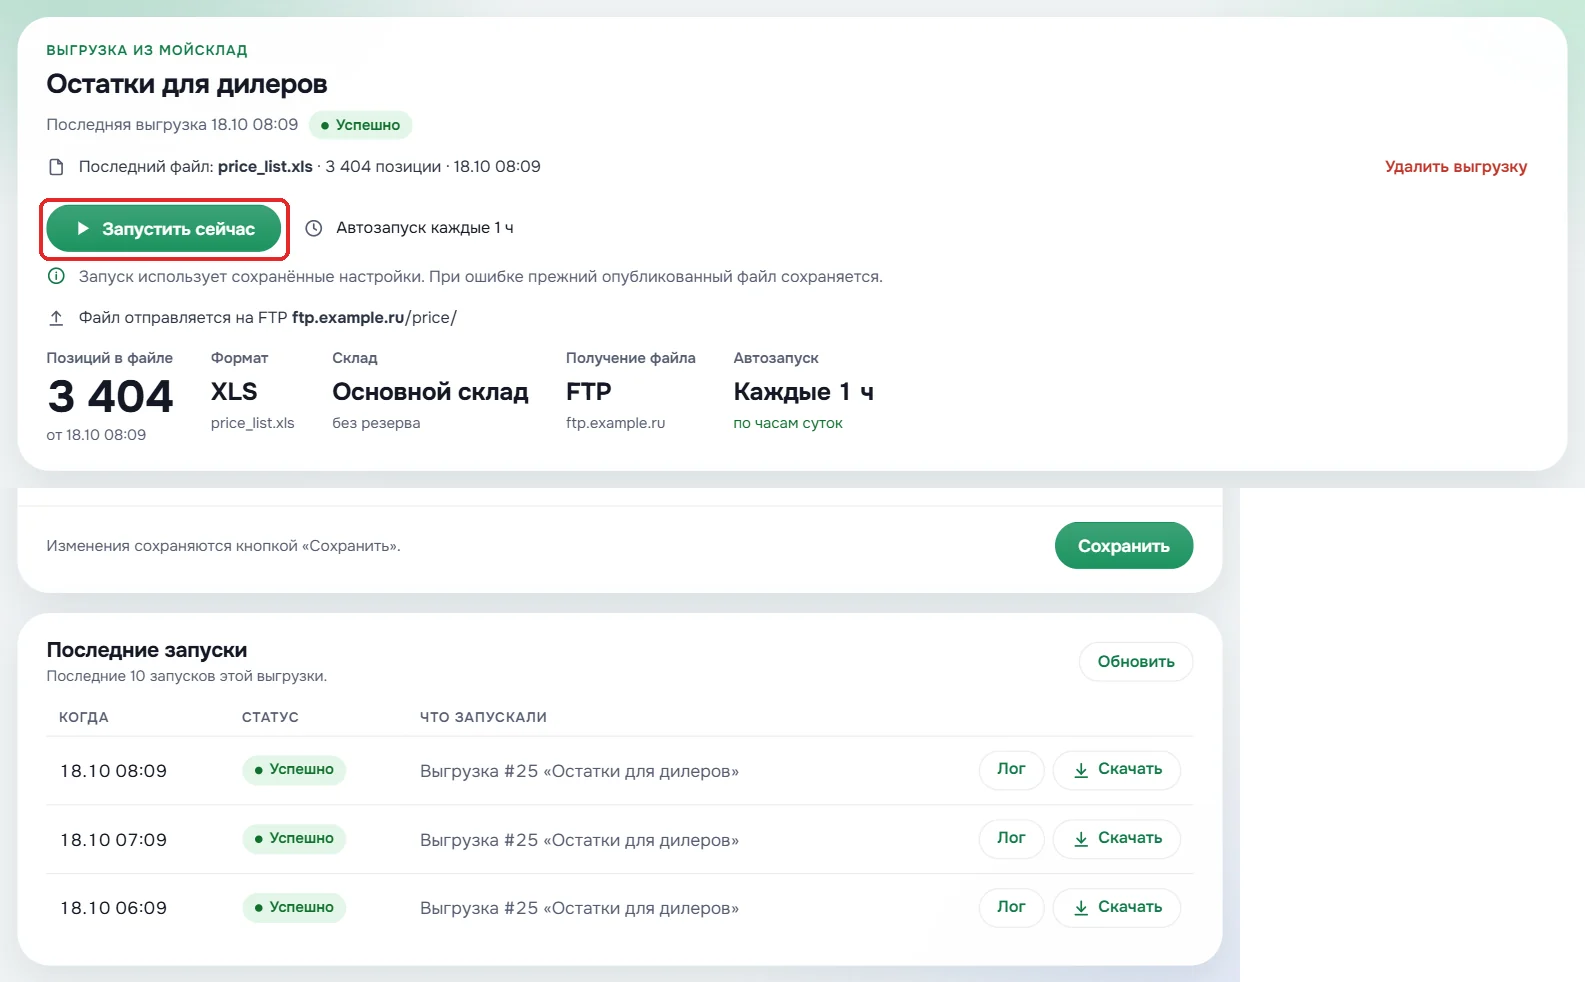This screenshot has width=1585, height=982.
Task: Click the info icon before 'Запуск использует'
Action: (x=57, y=276)
